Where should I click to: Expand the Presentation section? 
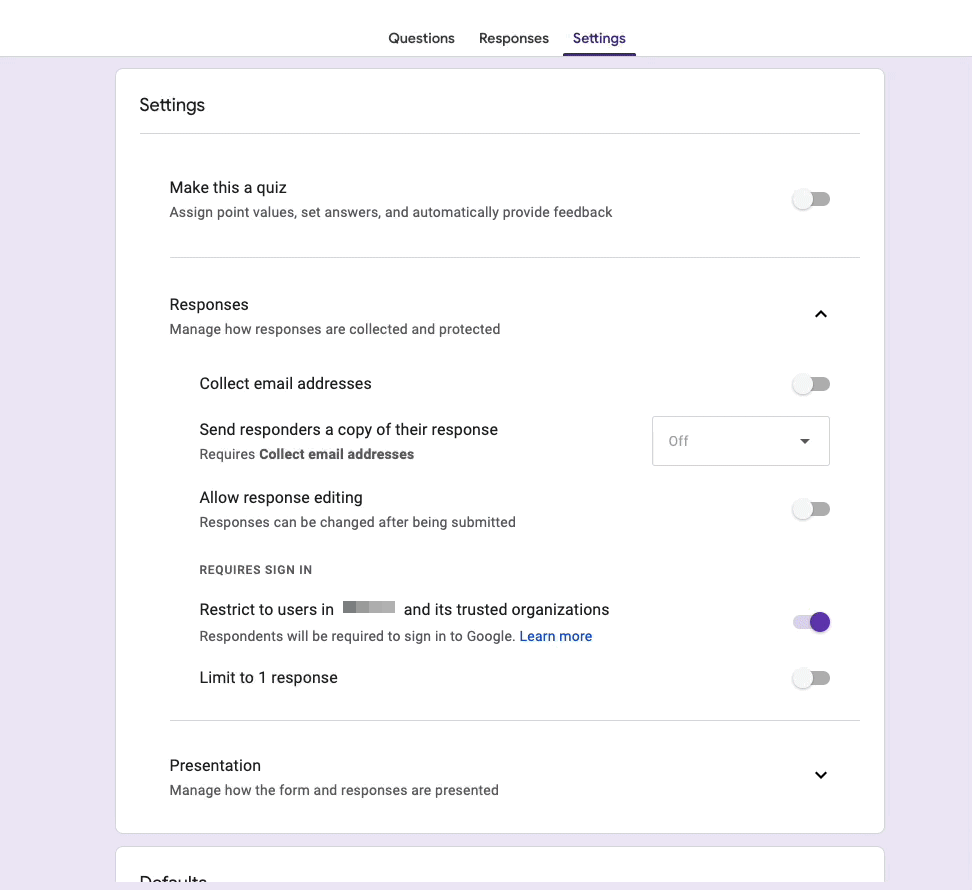pyautogui.click(x=820, y=775)
